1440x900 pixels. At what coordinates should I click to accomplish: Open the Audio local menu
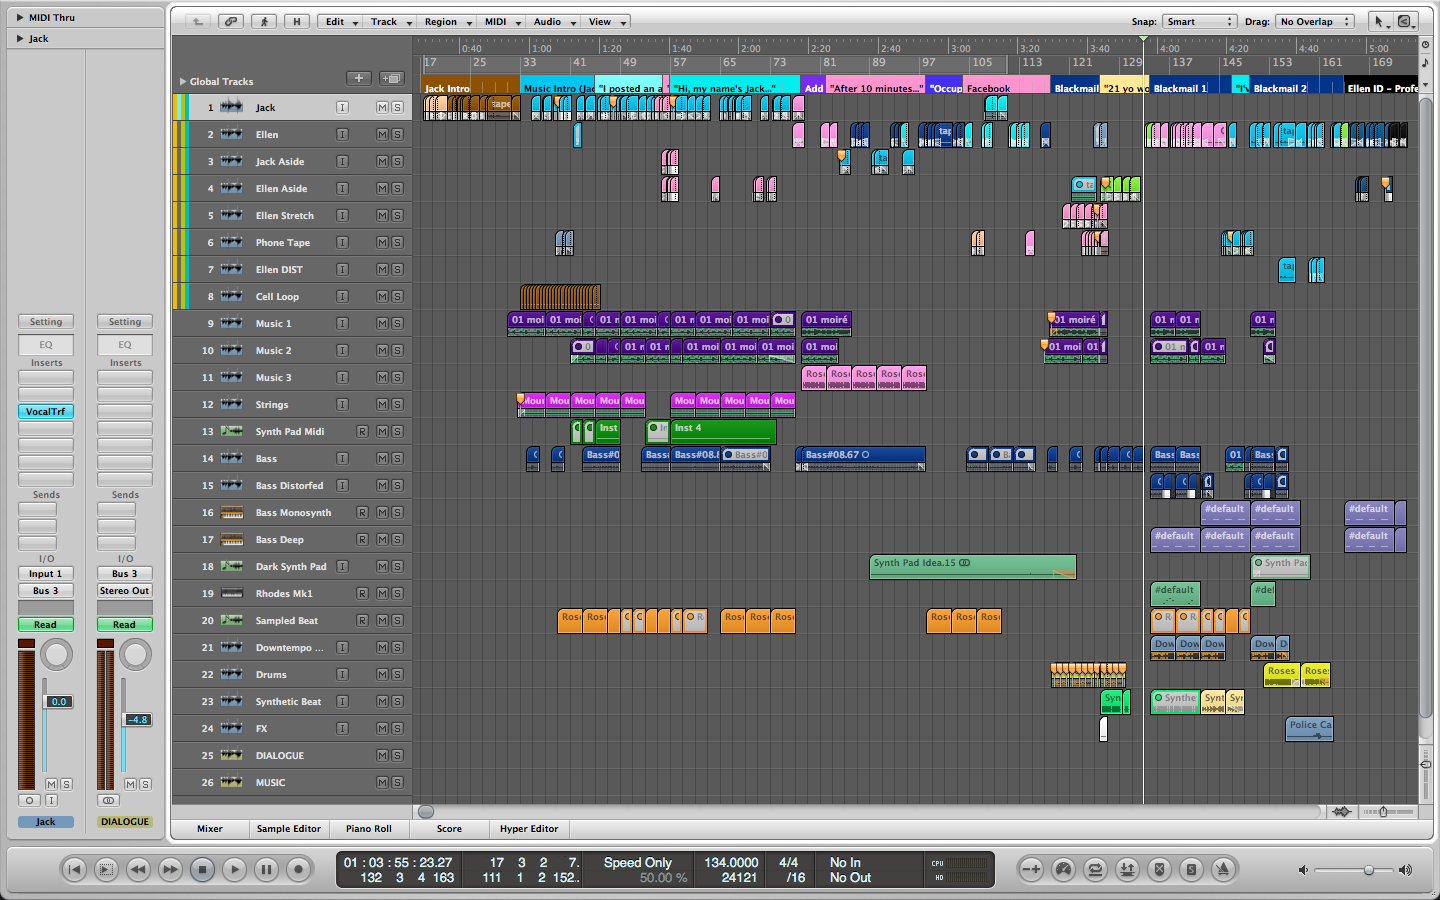click(553, 21)
